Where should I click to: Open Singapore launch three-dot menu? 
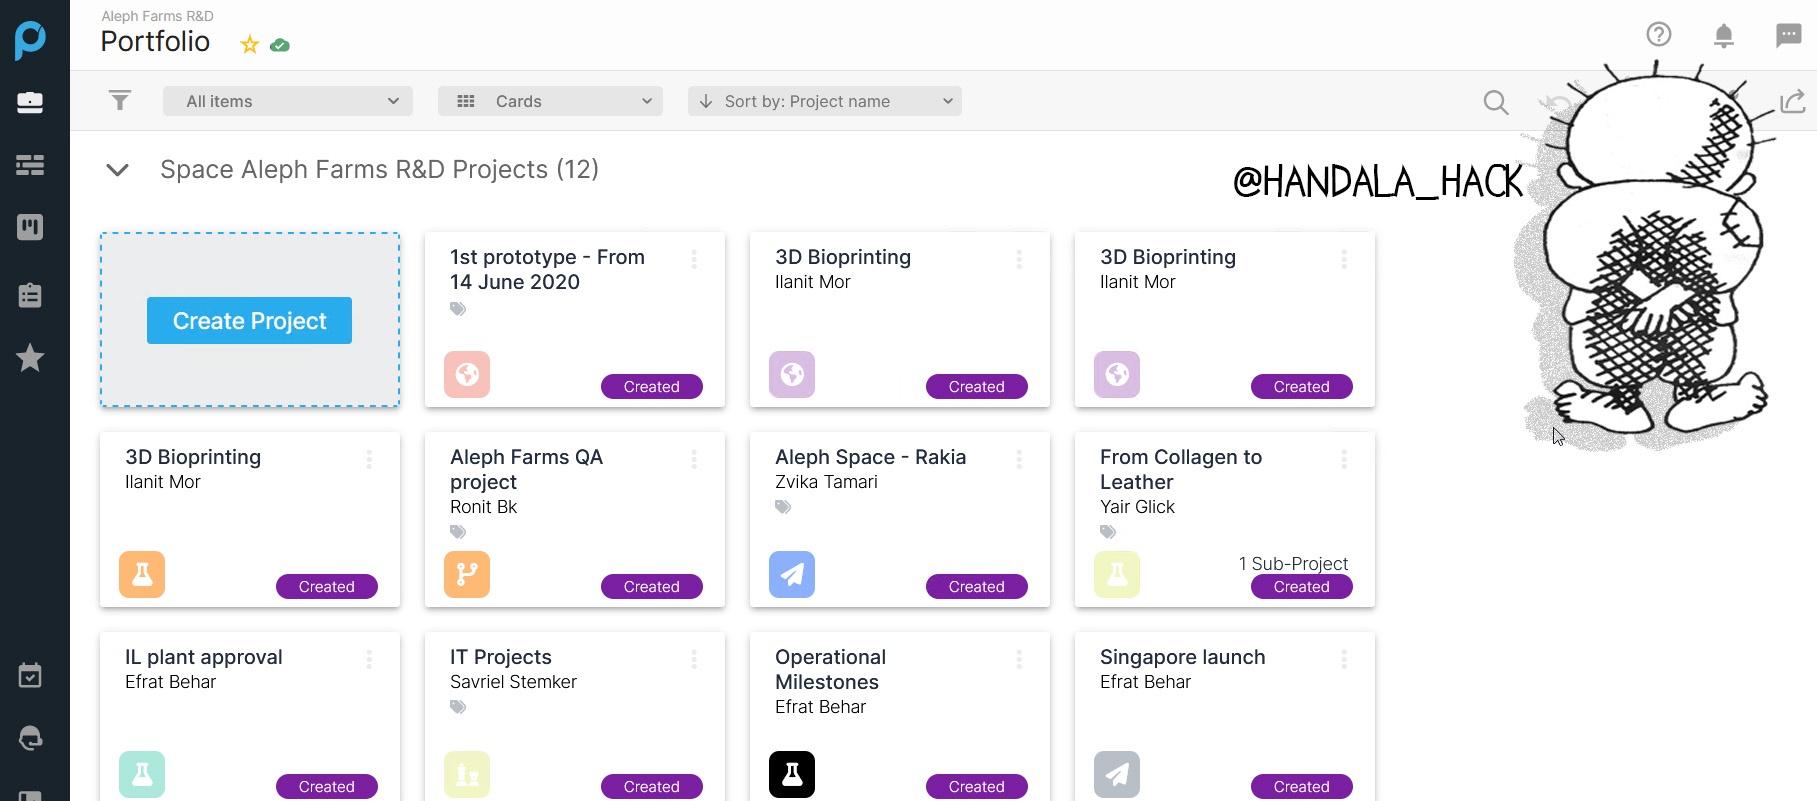coord(1344,660)
